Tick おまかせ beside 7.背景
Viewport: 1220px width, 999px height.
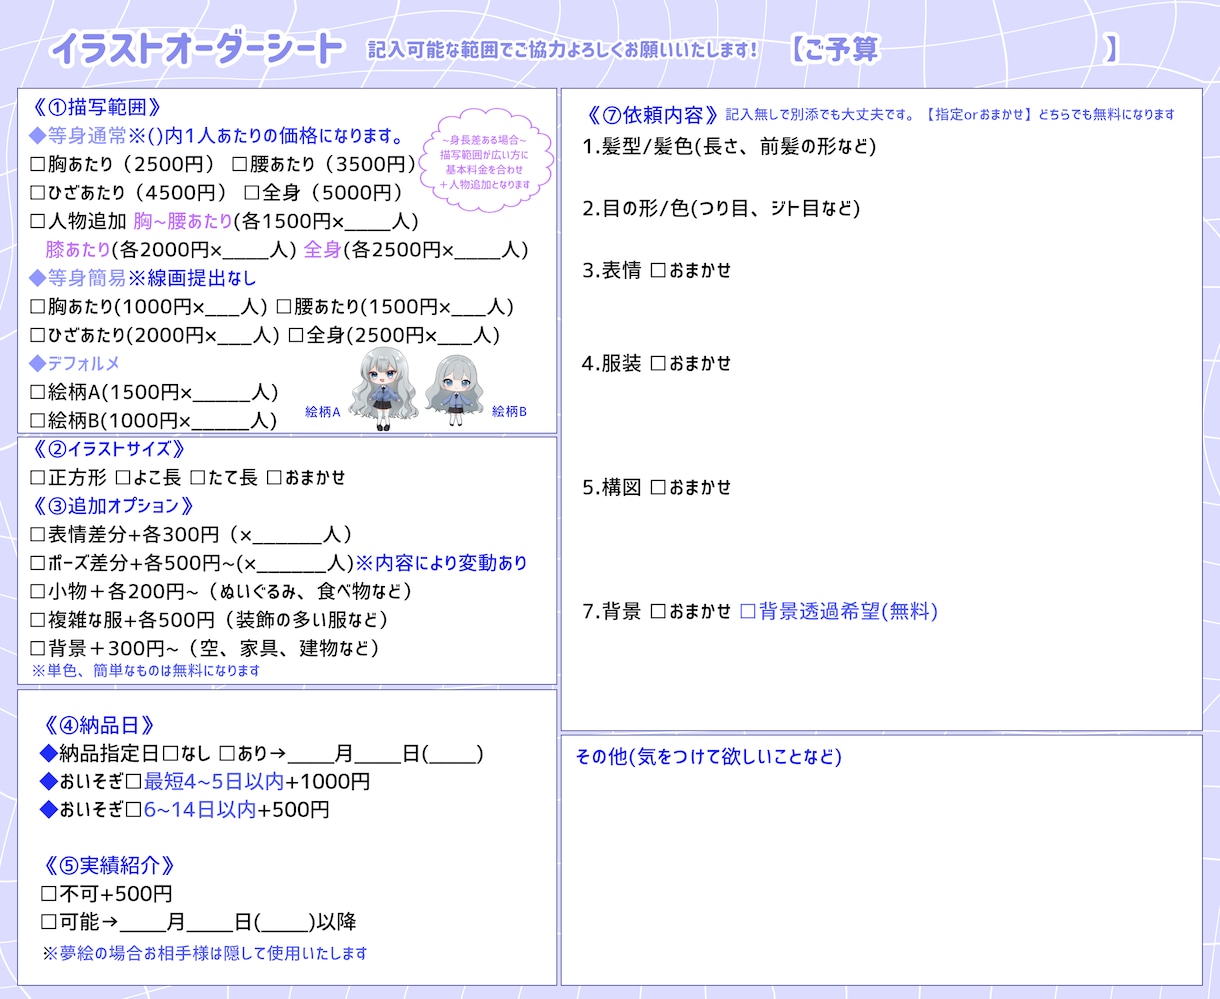pyautogui.click(x=658, y=611)
